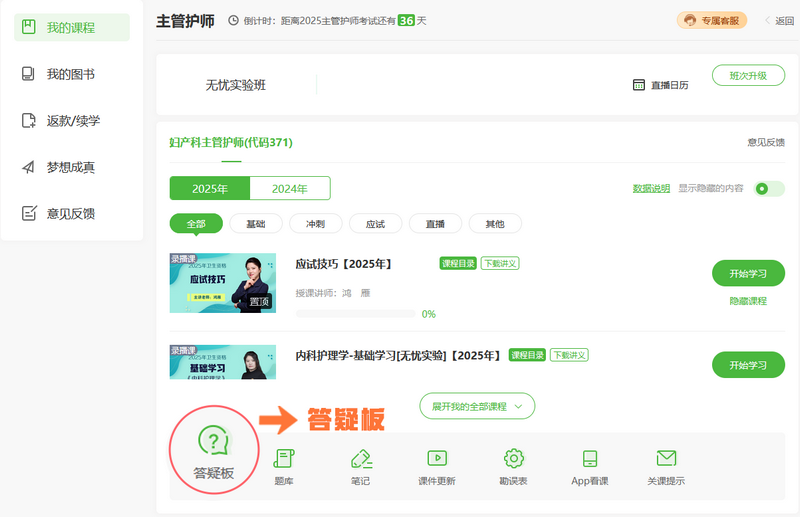
Task: Open the 勘误表 errata gear icon
Action: pos(514,459)
